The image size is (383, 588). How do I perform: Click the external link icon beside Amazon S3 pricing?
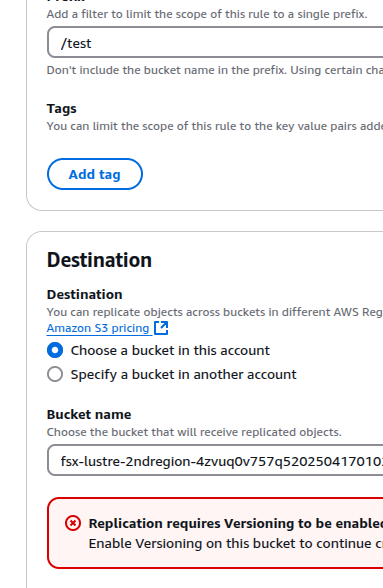[x=161, y=328]
